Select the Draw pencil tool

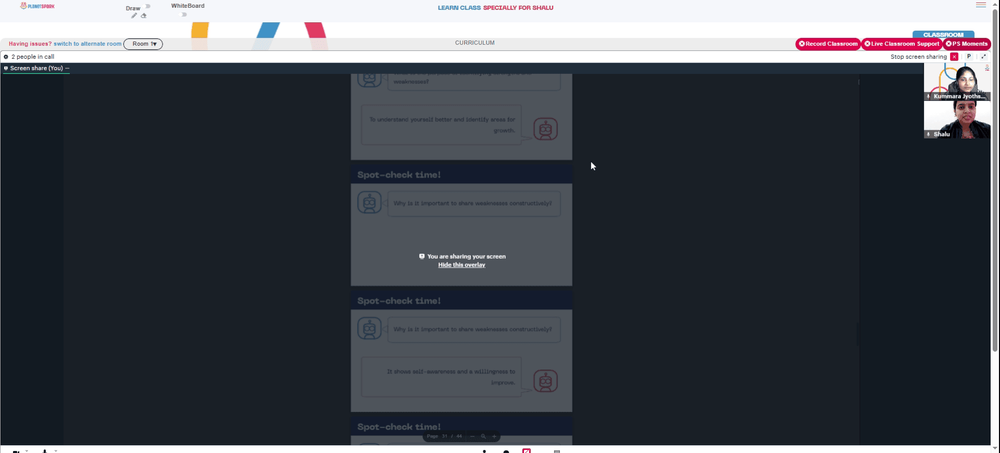(134, 16)
